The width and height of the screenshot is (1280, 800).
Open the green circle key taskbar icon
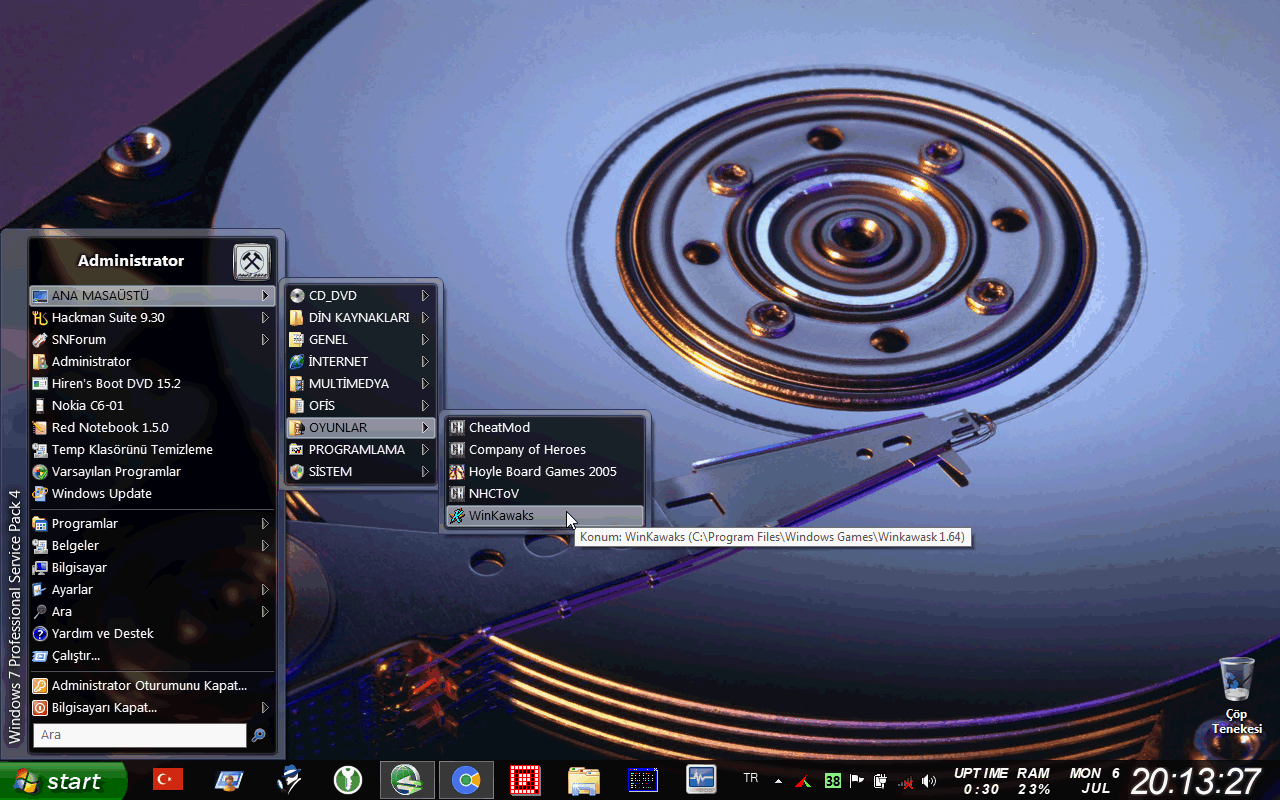click(x=348, y=780)
